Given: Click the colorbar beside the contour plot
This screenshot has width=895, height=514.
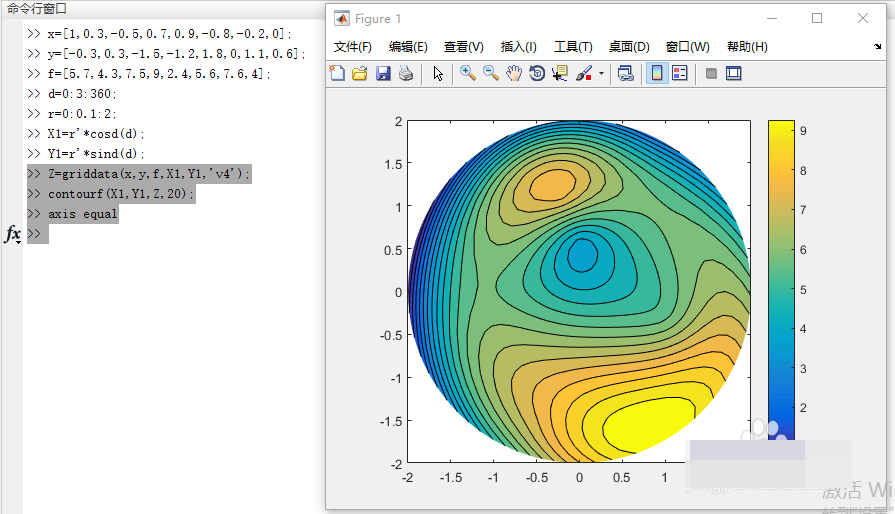Looking at the screenshot, I should 781,280.
